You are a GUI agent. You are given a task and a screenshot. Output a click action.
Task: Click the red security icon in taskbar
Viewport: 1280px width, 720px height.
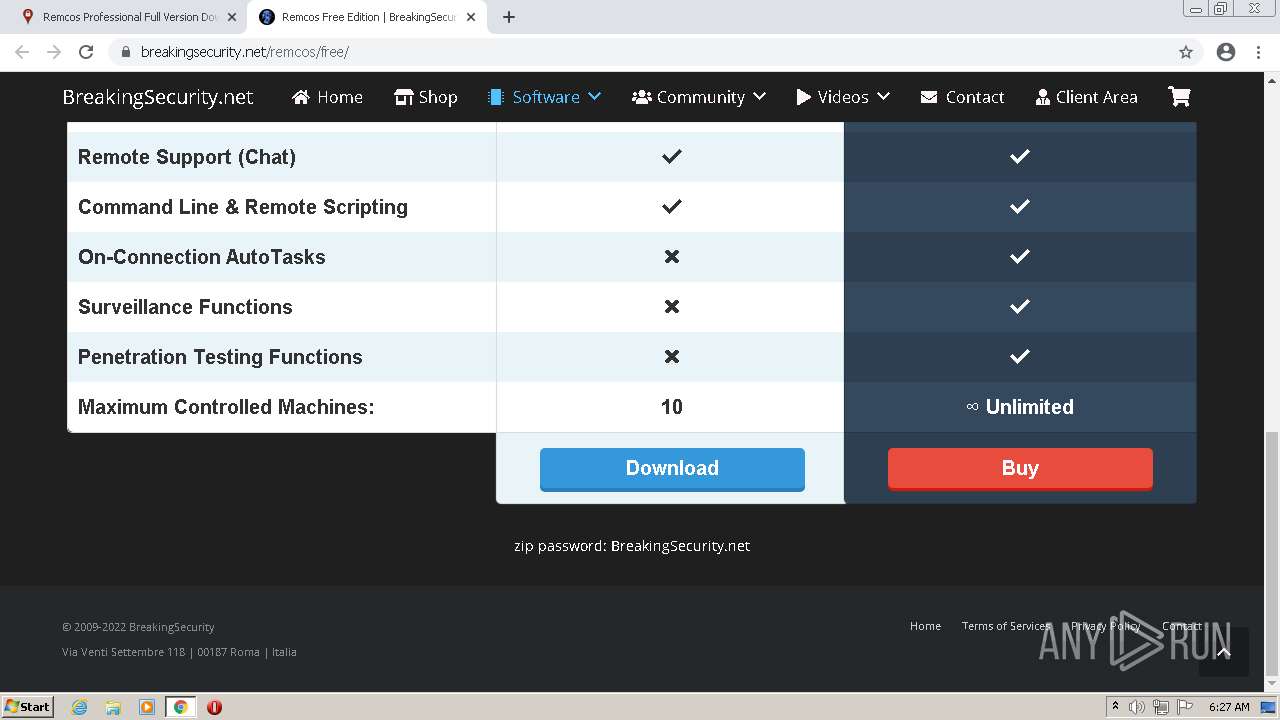click(x=214, y=707)
